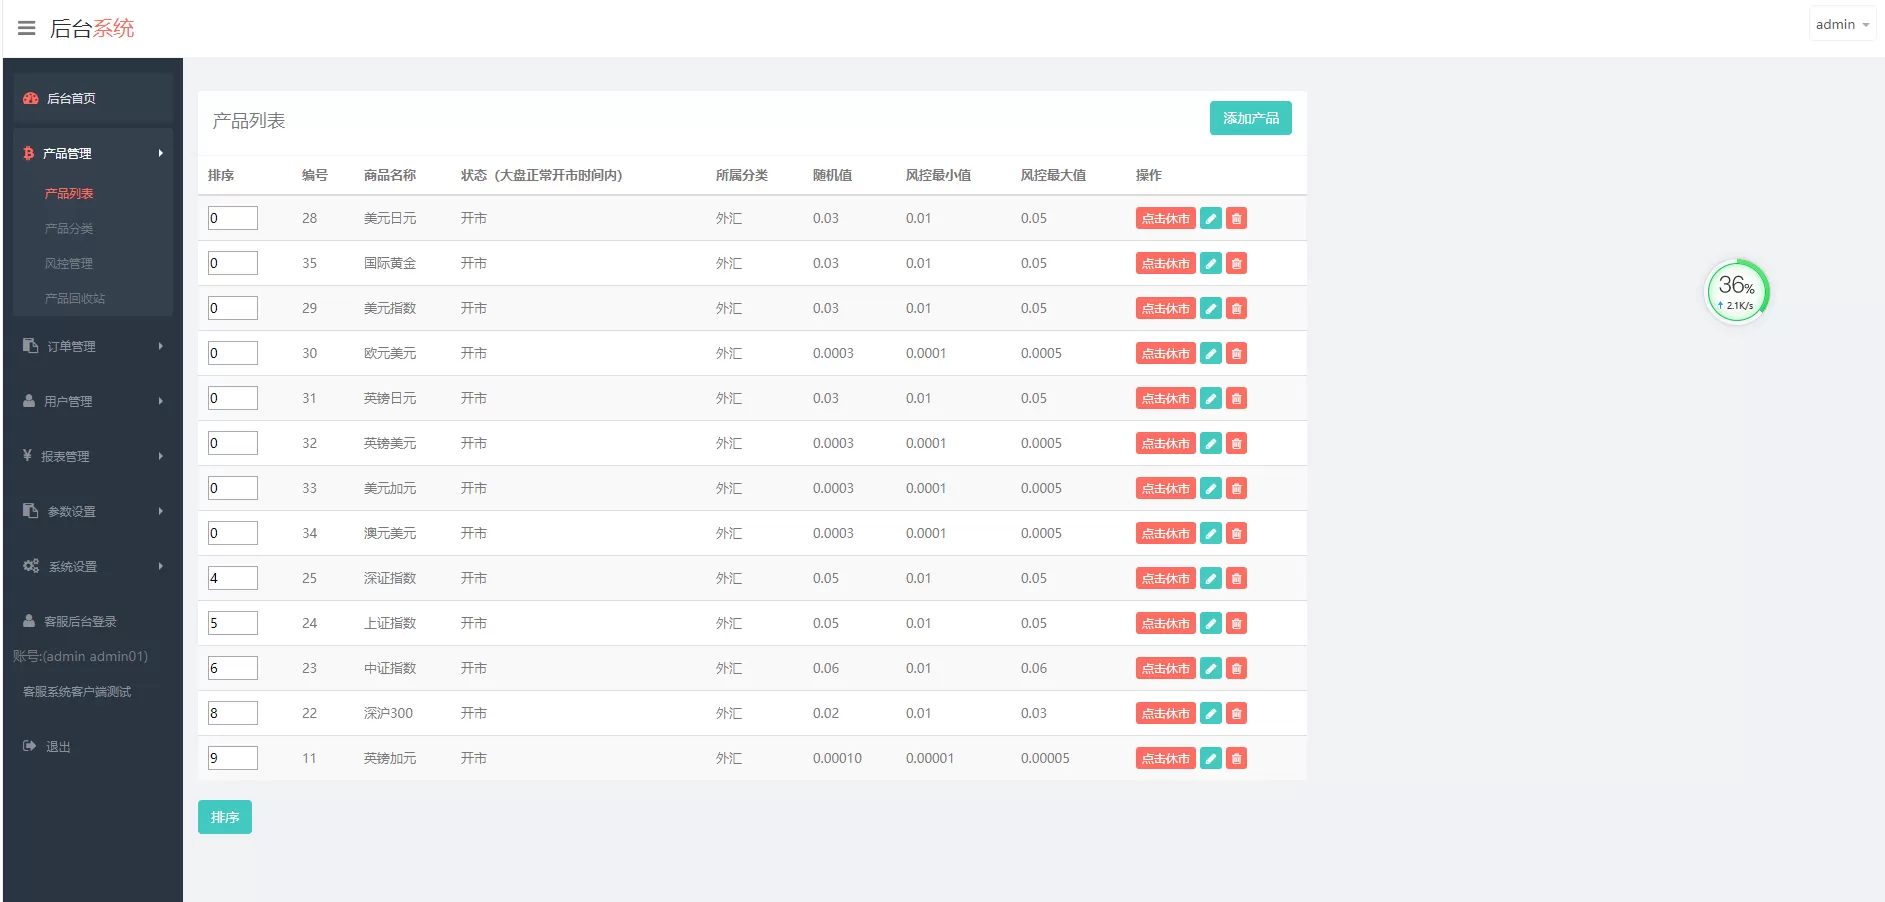Screen dimensions: 1885x902
Task: Edit the 欧元美元 product via pencil icon
Action: 1210,354
